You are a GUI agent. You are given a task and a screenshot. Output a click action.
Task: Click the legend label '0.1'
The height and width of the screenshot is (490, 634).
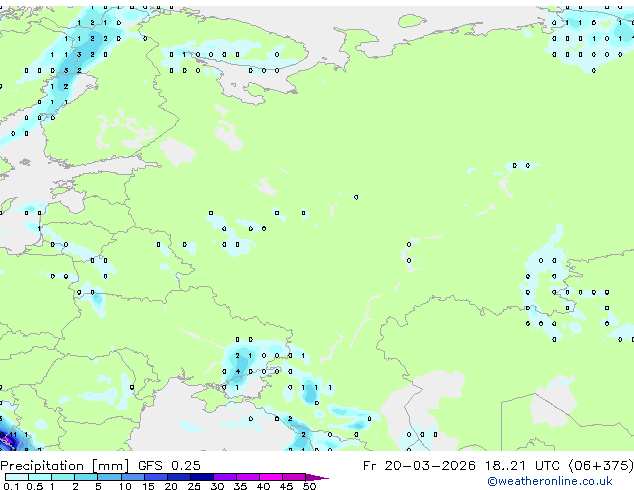pyautogui.click(x=11, y=486)
